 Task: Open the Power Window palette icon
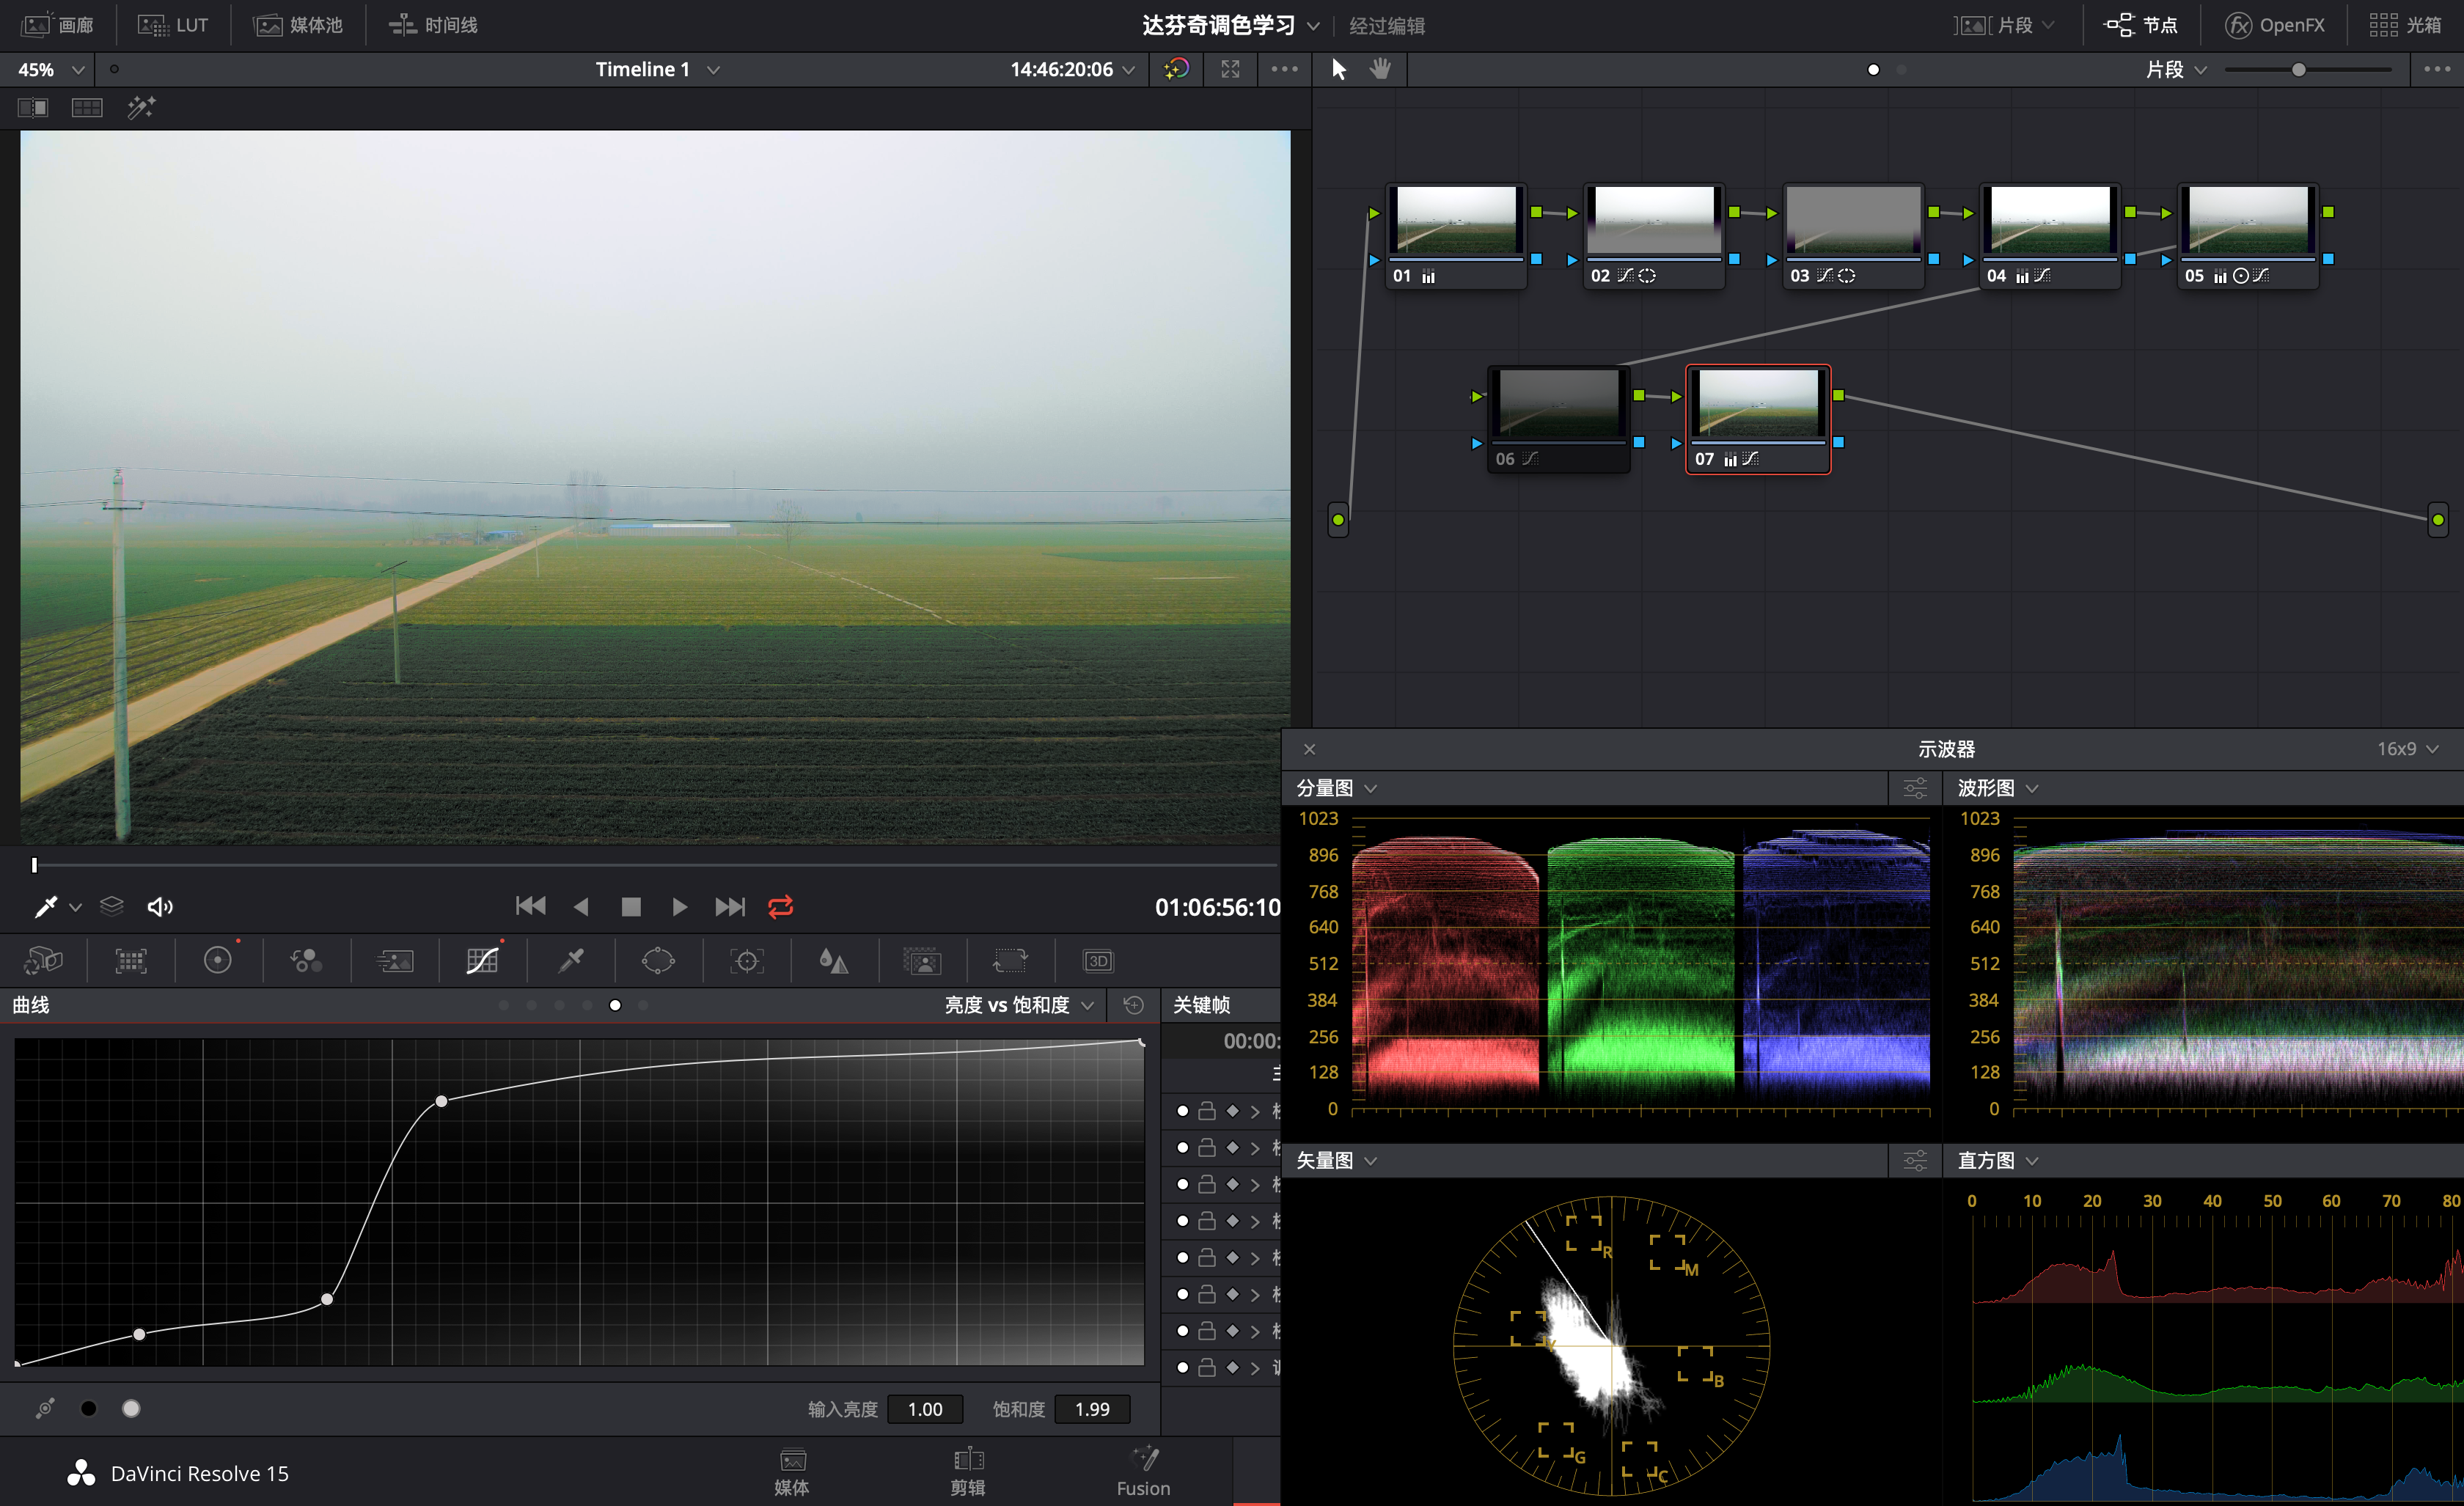[658, 961]
